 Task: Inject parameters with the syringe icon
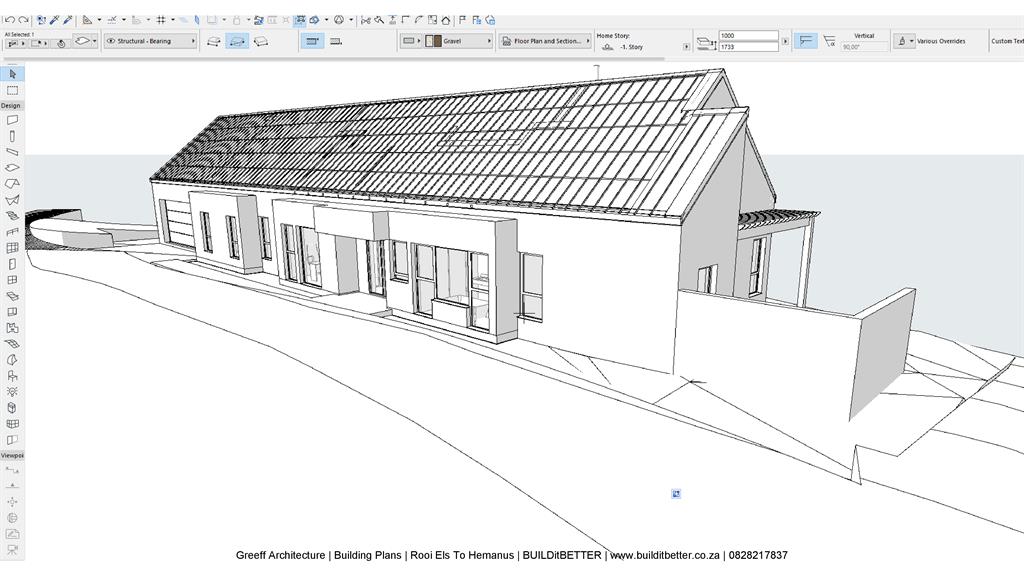point(67,20)
